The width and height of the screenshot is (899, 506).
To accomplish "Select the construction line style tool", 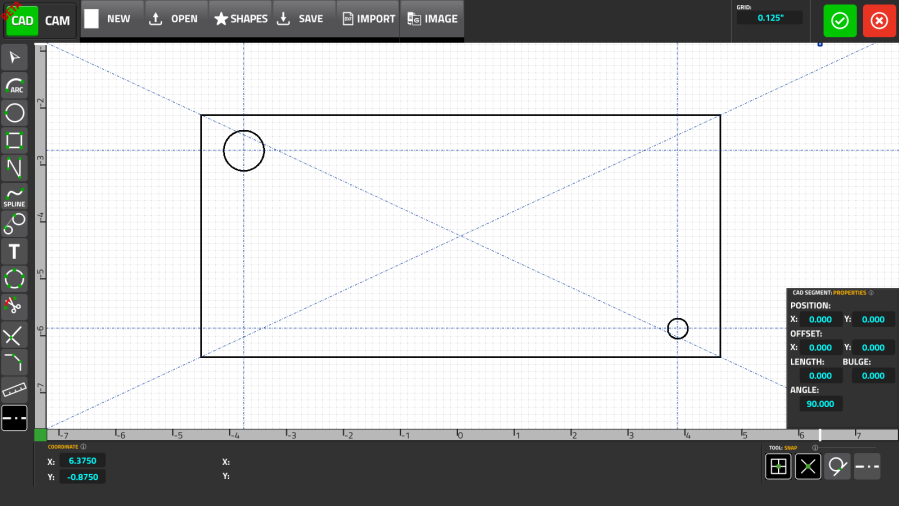I will click(14, 418).
